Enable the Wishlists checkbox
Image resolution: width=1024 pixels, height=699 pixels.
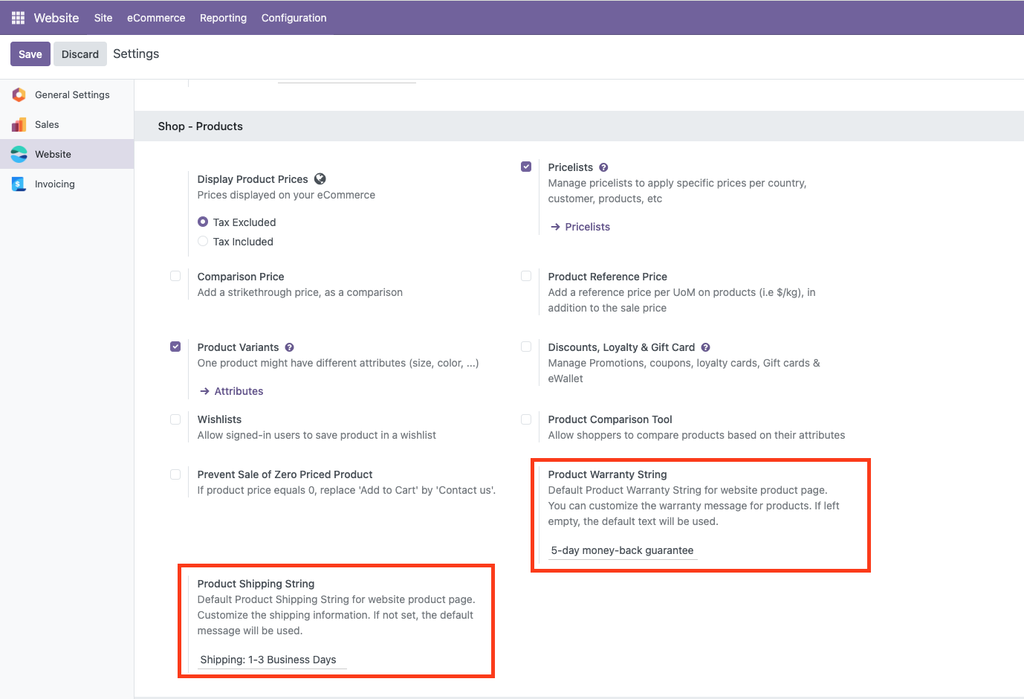tap(176, 419)
